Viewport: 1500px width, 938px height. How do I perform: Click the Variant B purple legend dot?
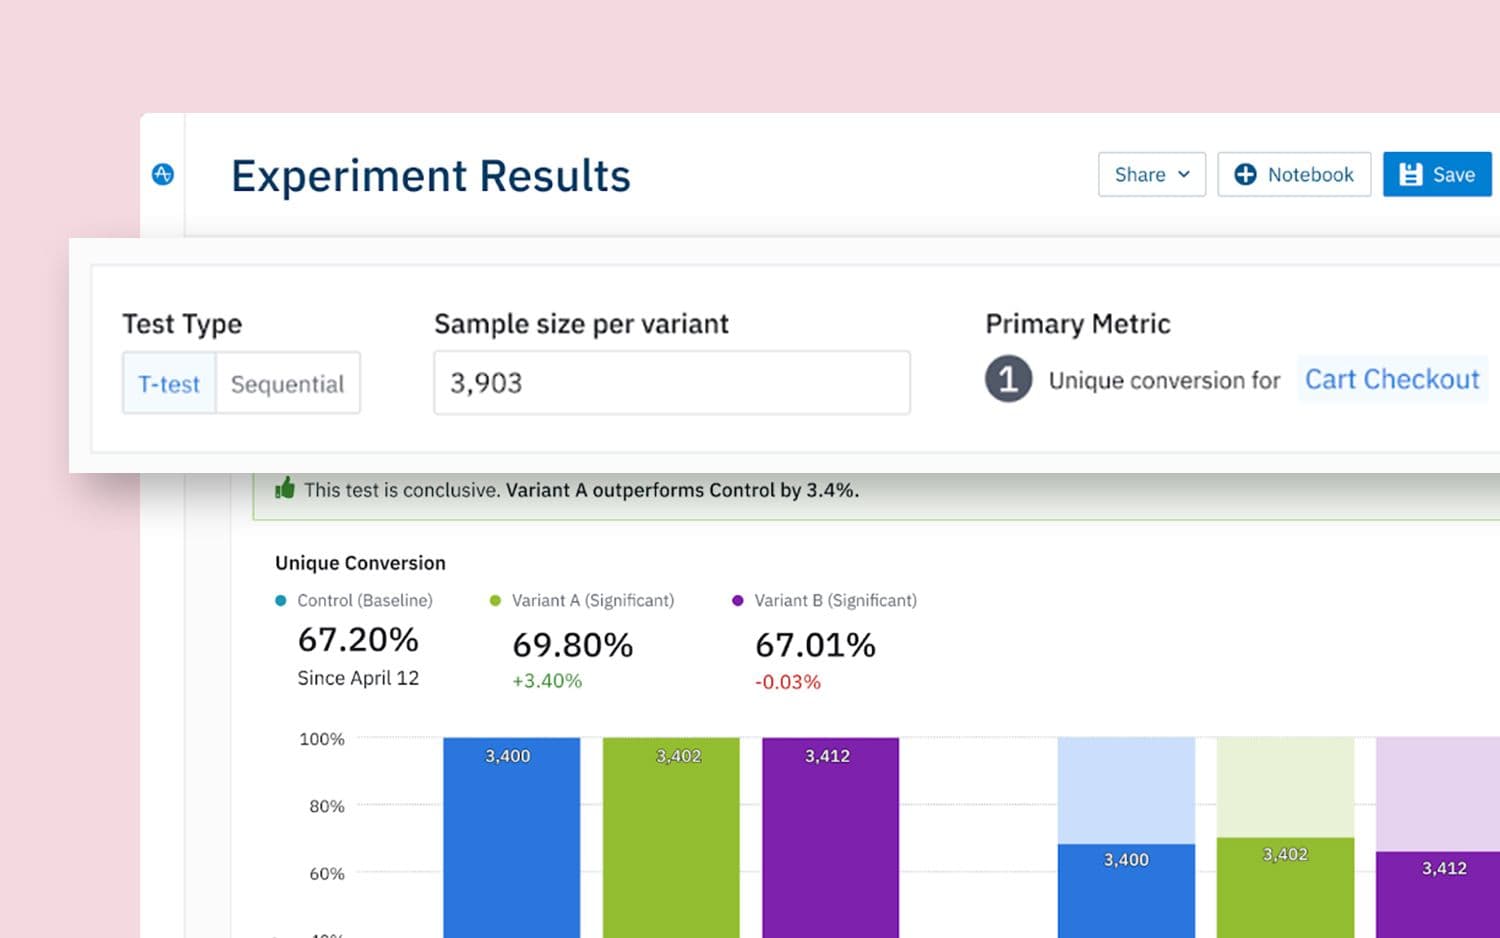click(x=738, y=600)
